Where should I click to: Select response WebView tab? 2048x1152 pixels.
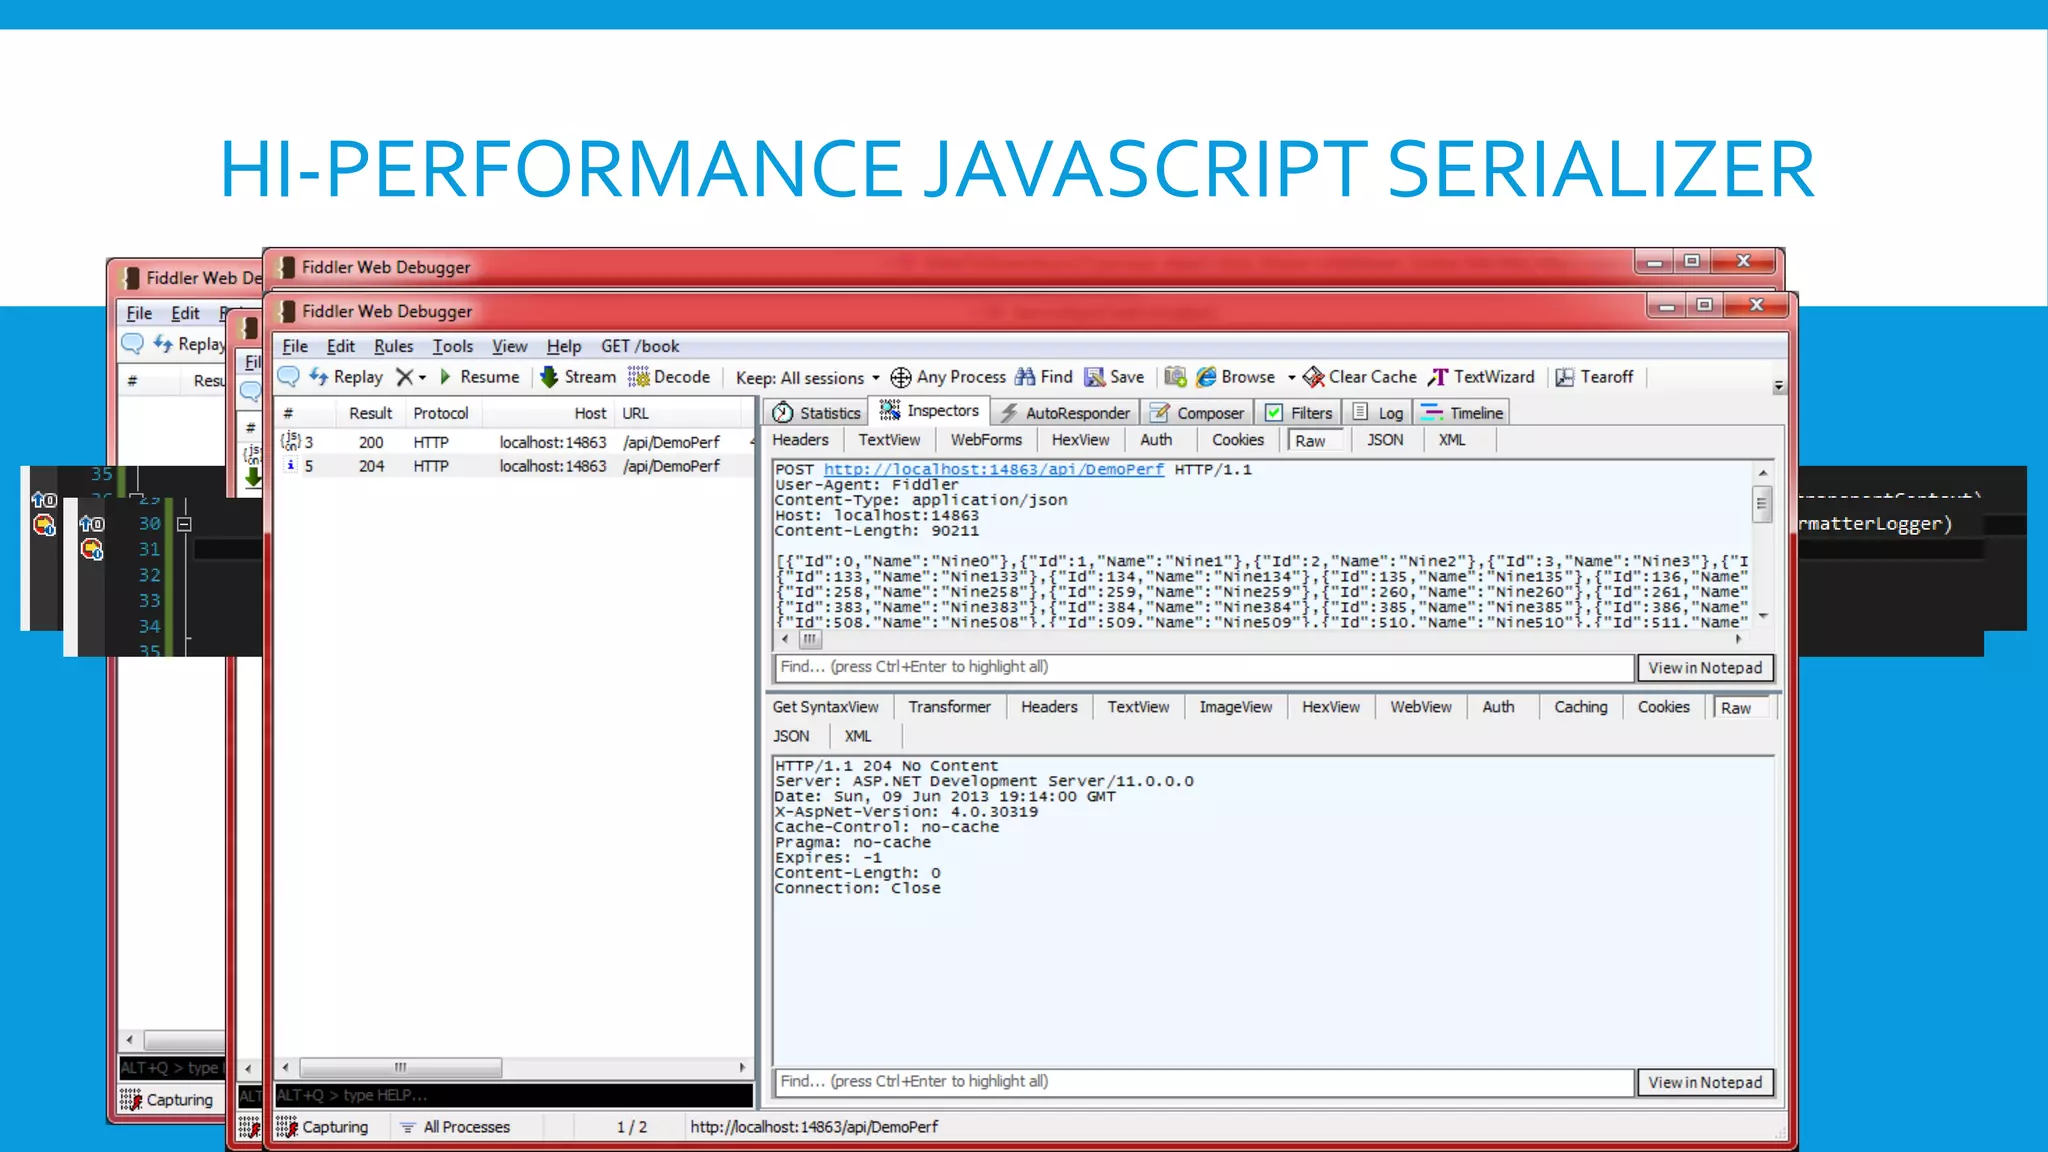click(x=1420, y=707)
